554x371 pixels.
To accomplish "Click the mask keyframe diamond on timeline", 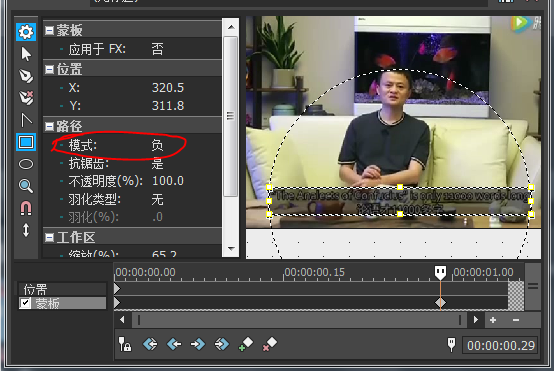I will [x=440, y=302].
